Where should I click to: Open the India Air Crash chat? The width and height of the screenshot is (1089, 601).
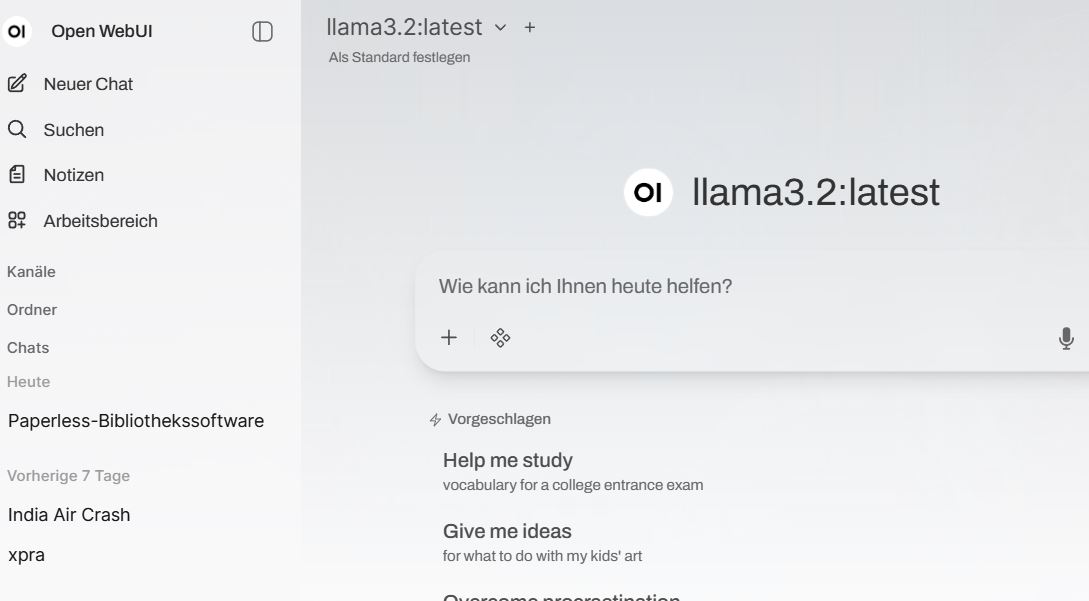tap(69, 515)
